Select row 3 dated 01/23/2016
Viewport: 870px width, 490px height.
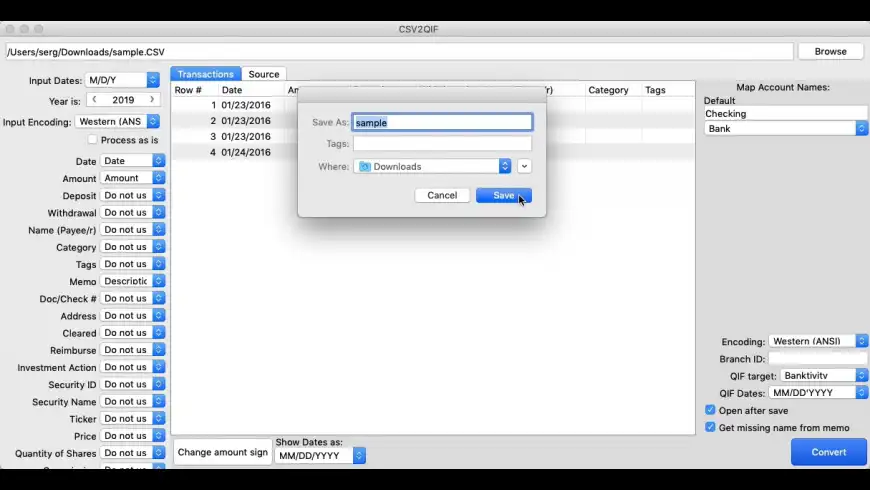coord(432,137)
